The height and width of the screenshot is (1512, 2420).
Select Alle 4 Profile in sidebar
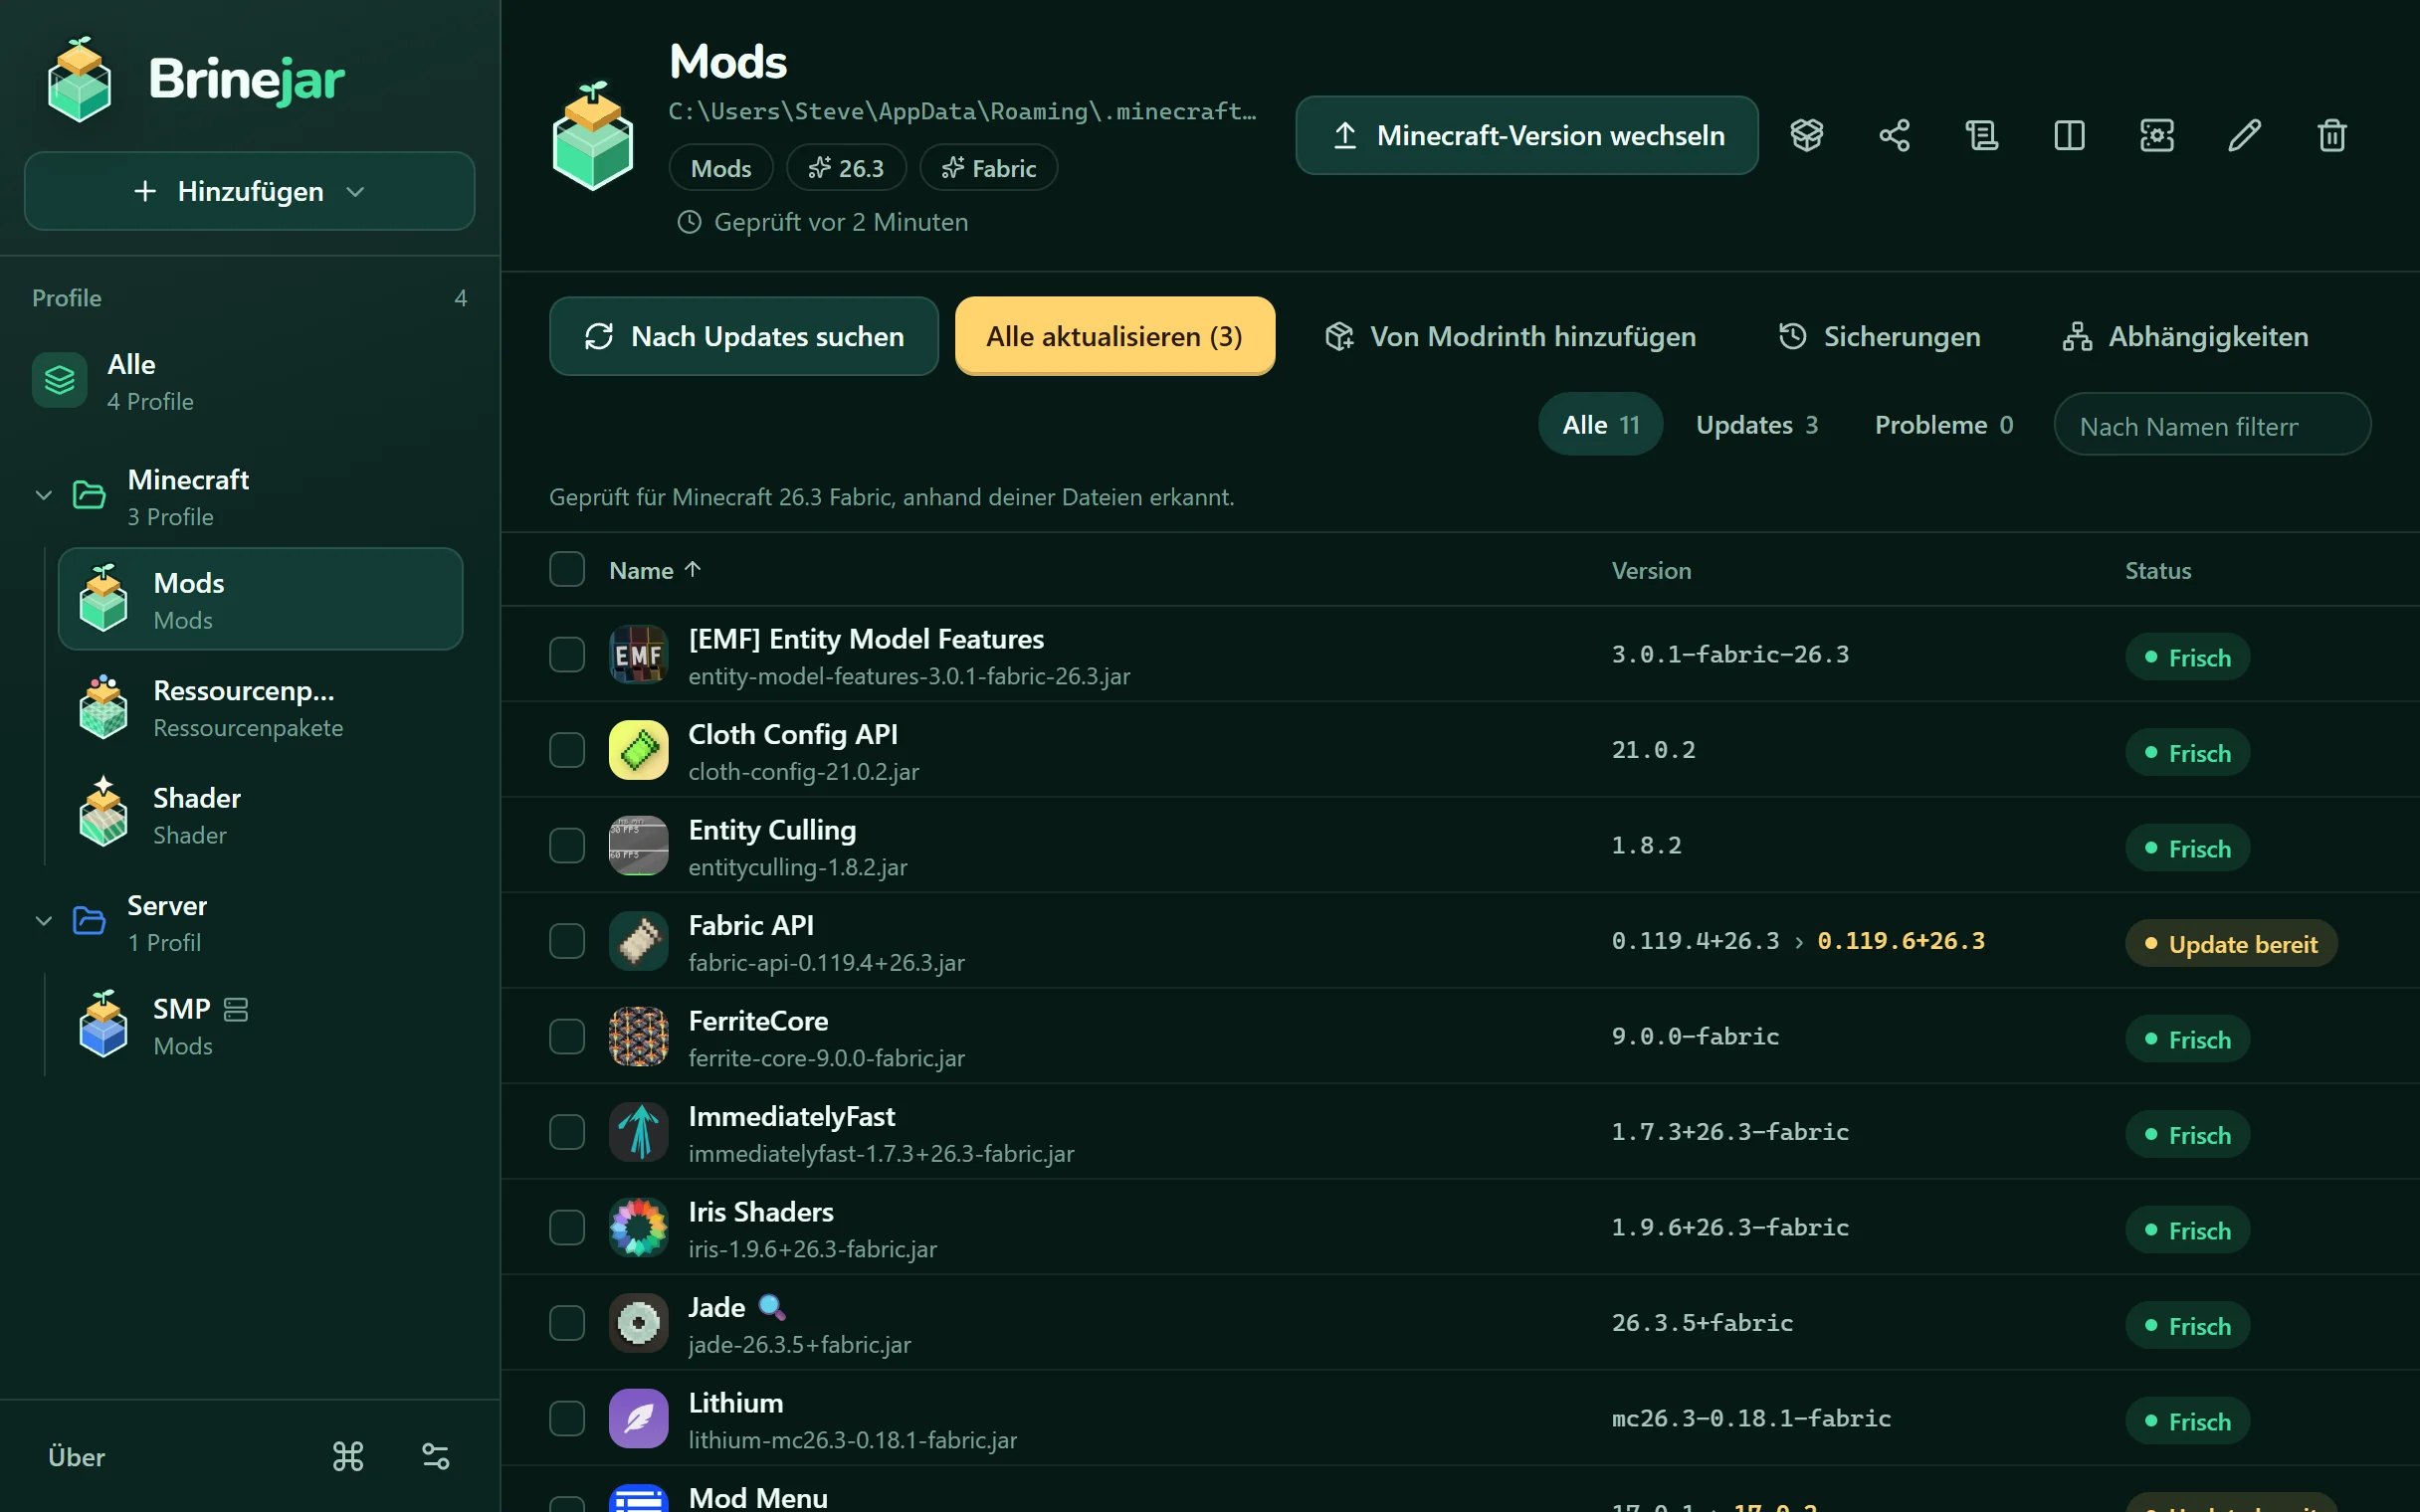(x=249, y=382)
